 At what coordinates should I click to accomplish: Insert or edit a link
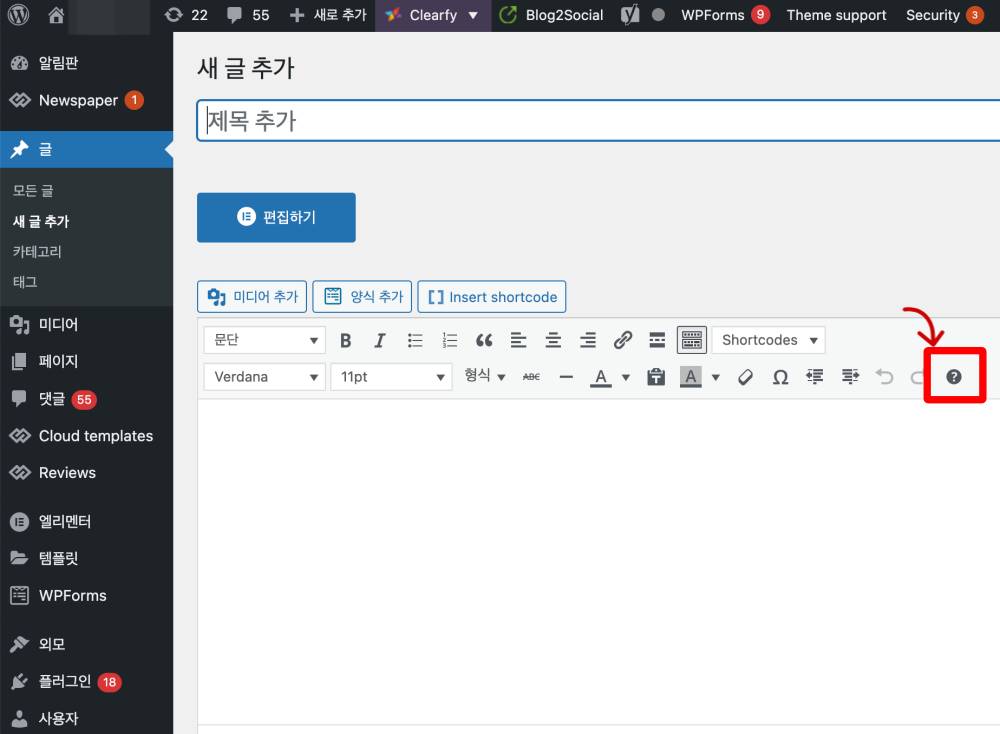pos(622,341)
